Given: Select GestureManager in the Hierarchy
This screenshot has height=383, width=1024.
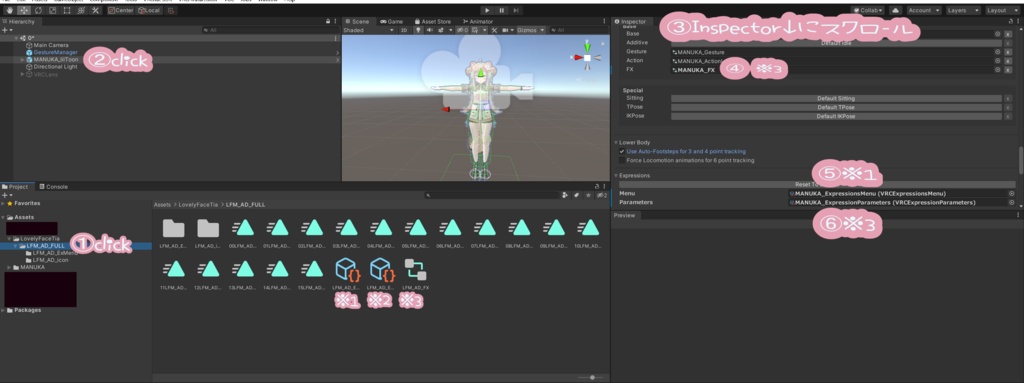Looking at the screenshot, I should pos(56,52).
